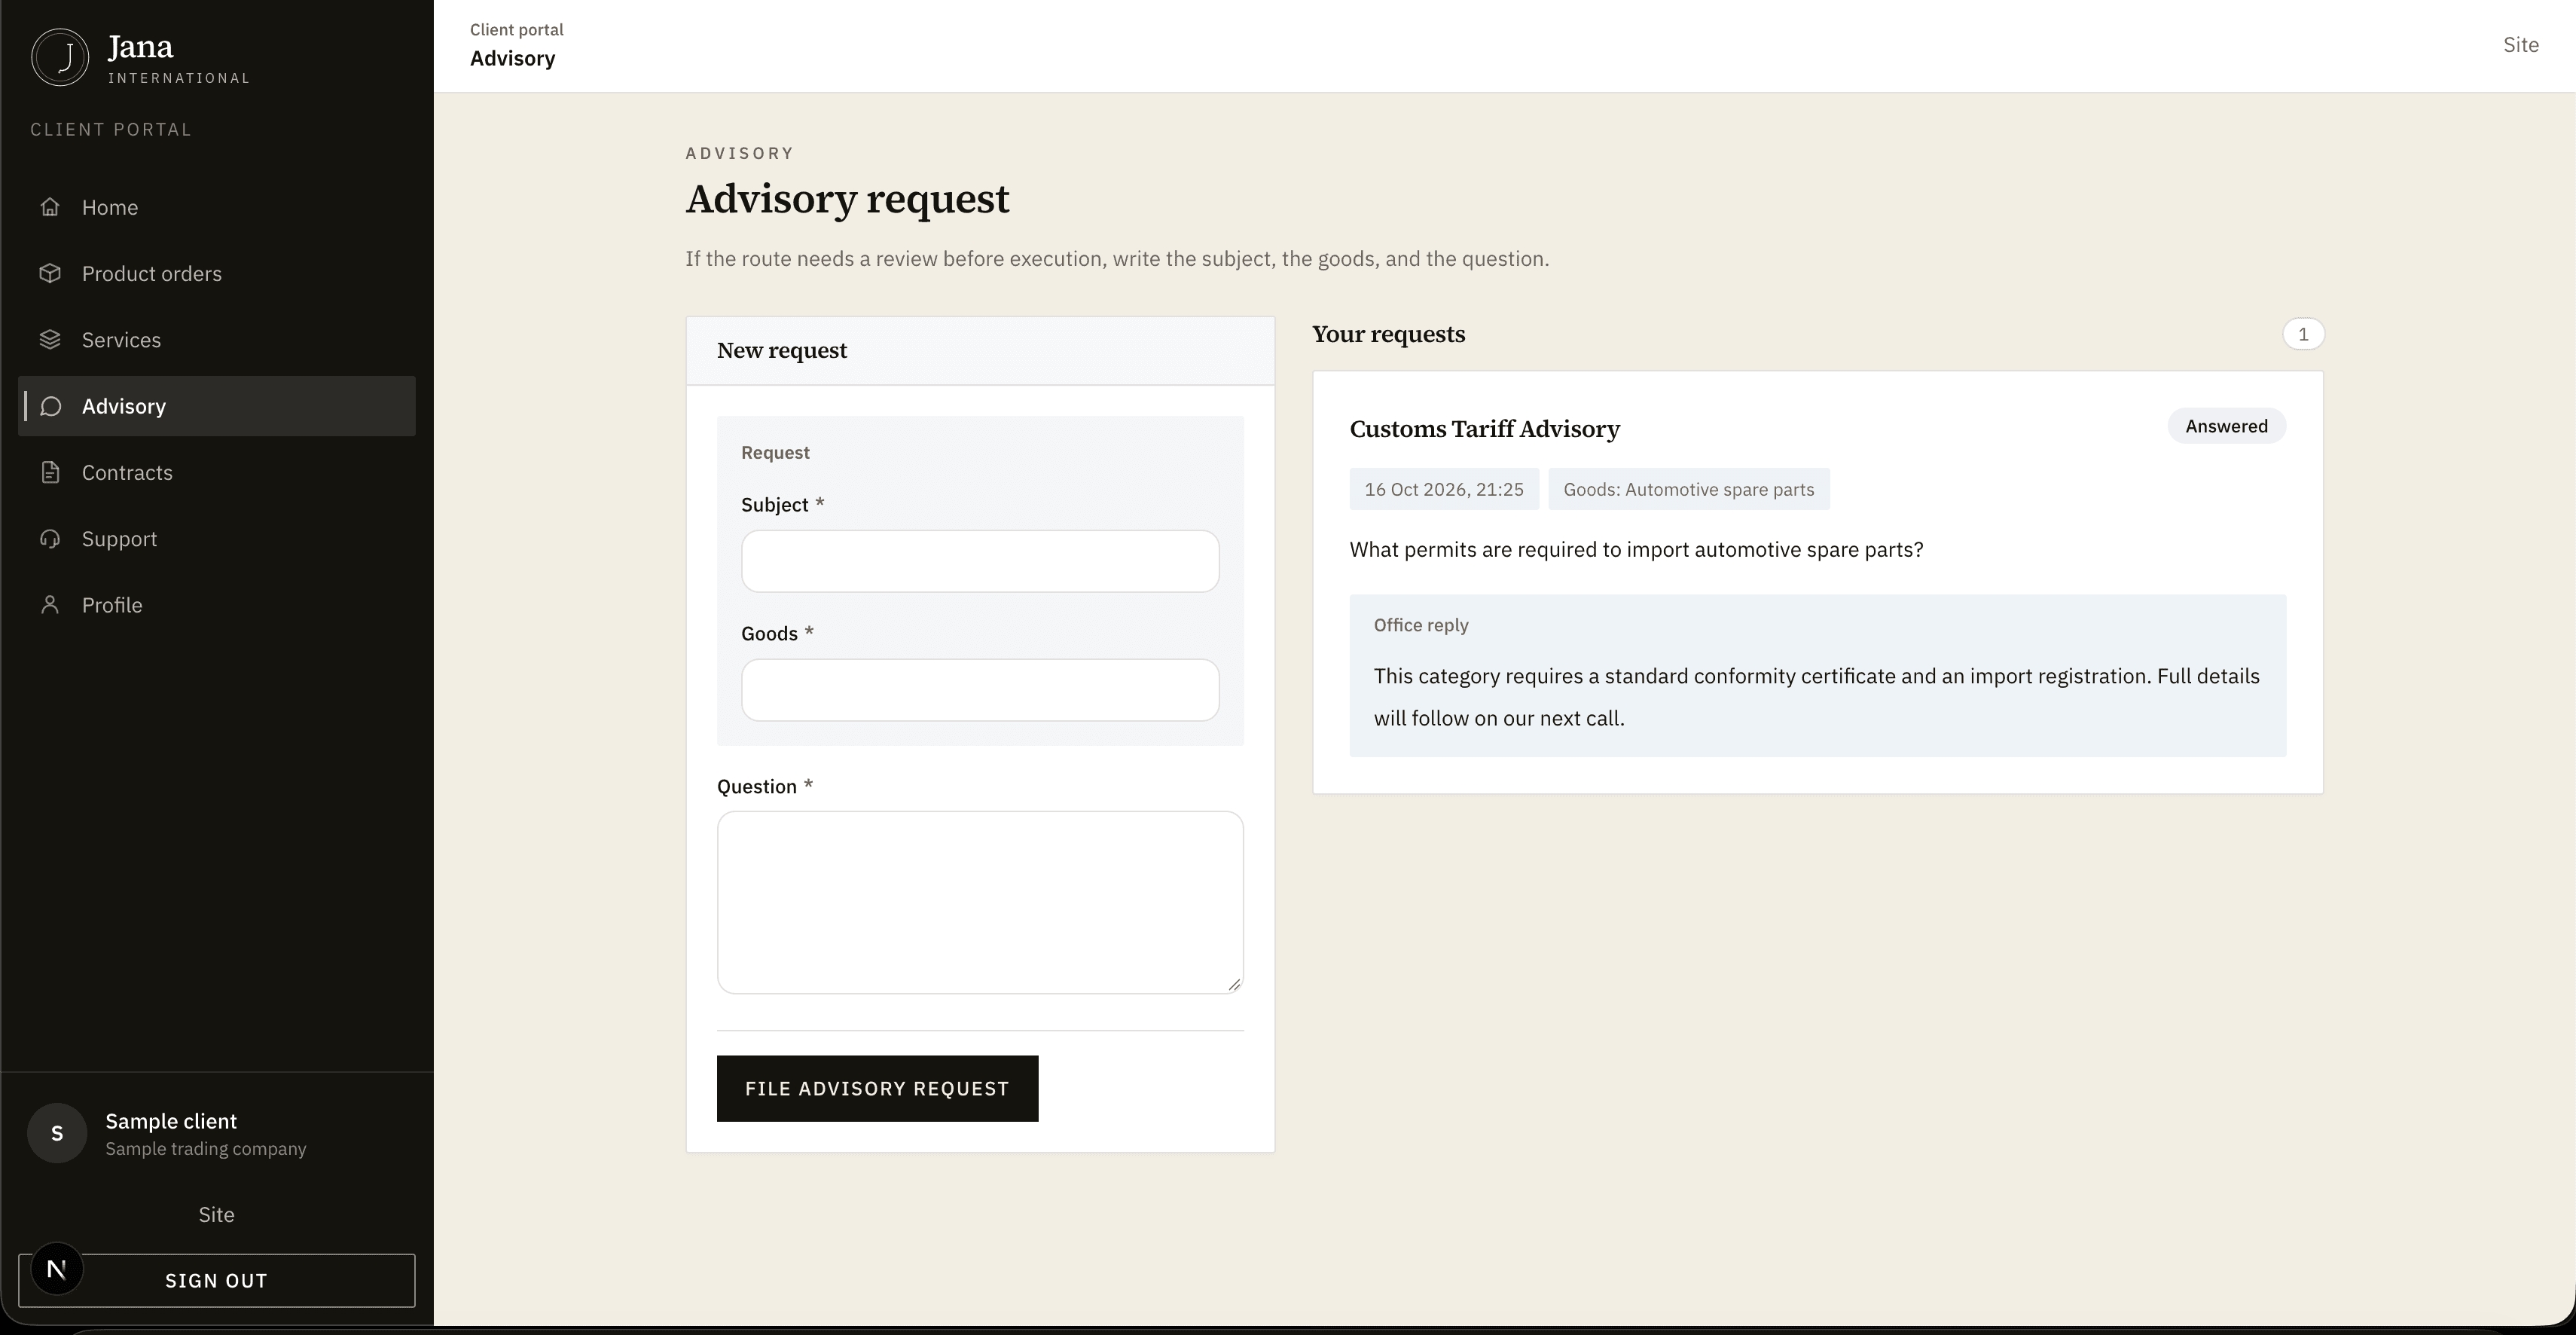The image size is (2576, 1335).
Task: Click the File Advisory Request button
Action: pyautogui.click(x=877, y=1088)
